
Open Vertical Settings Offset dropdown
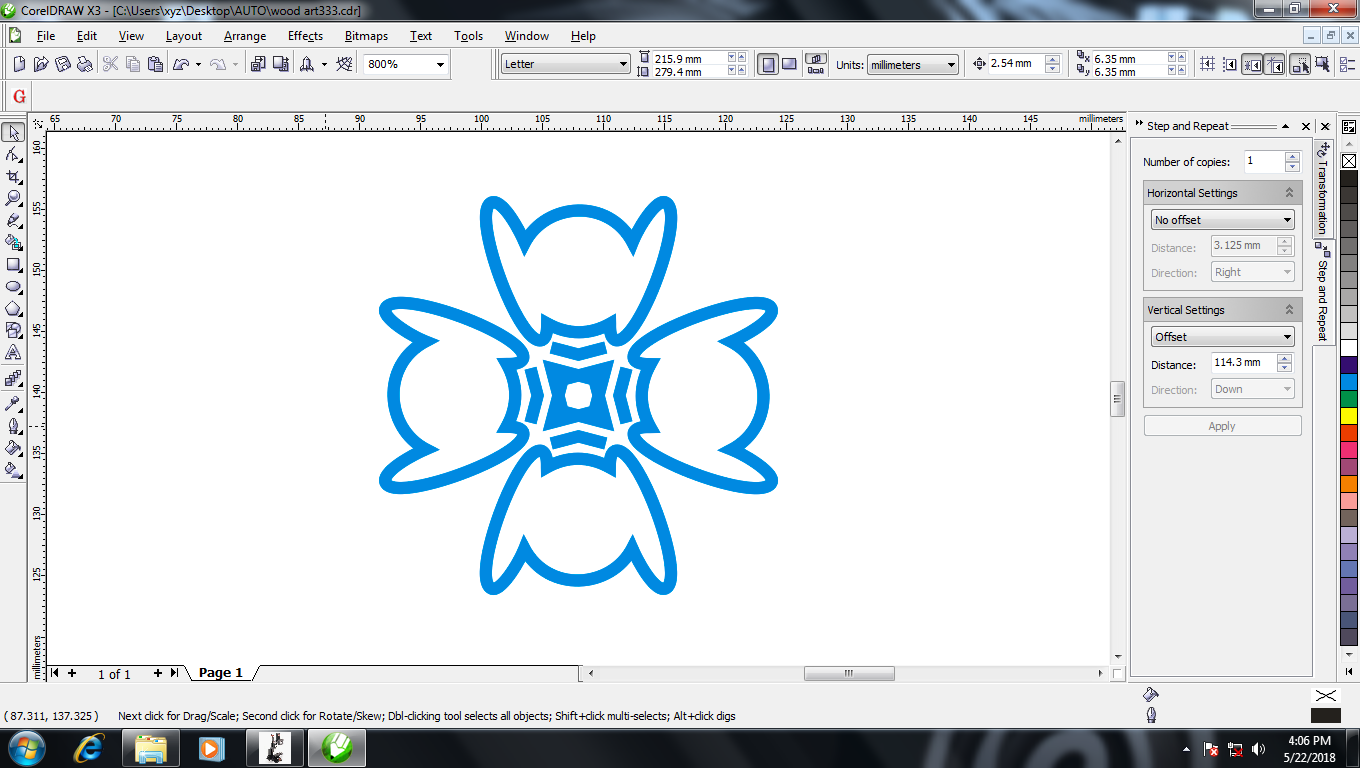(1222, 337)
